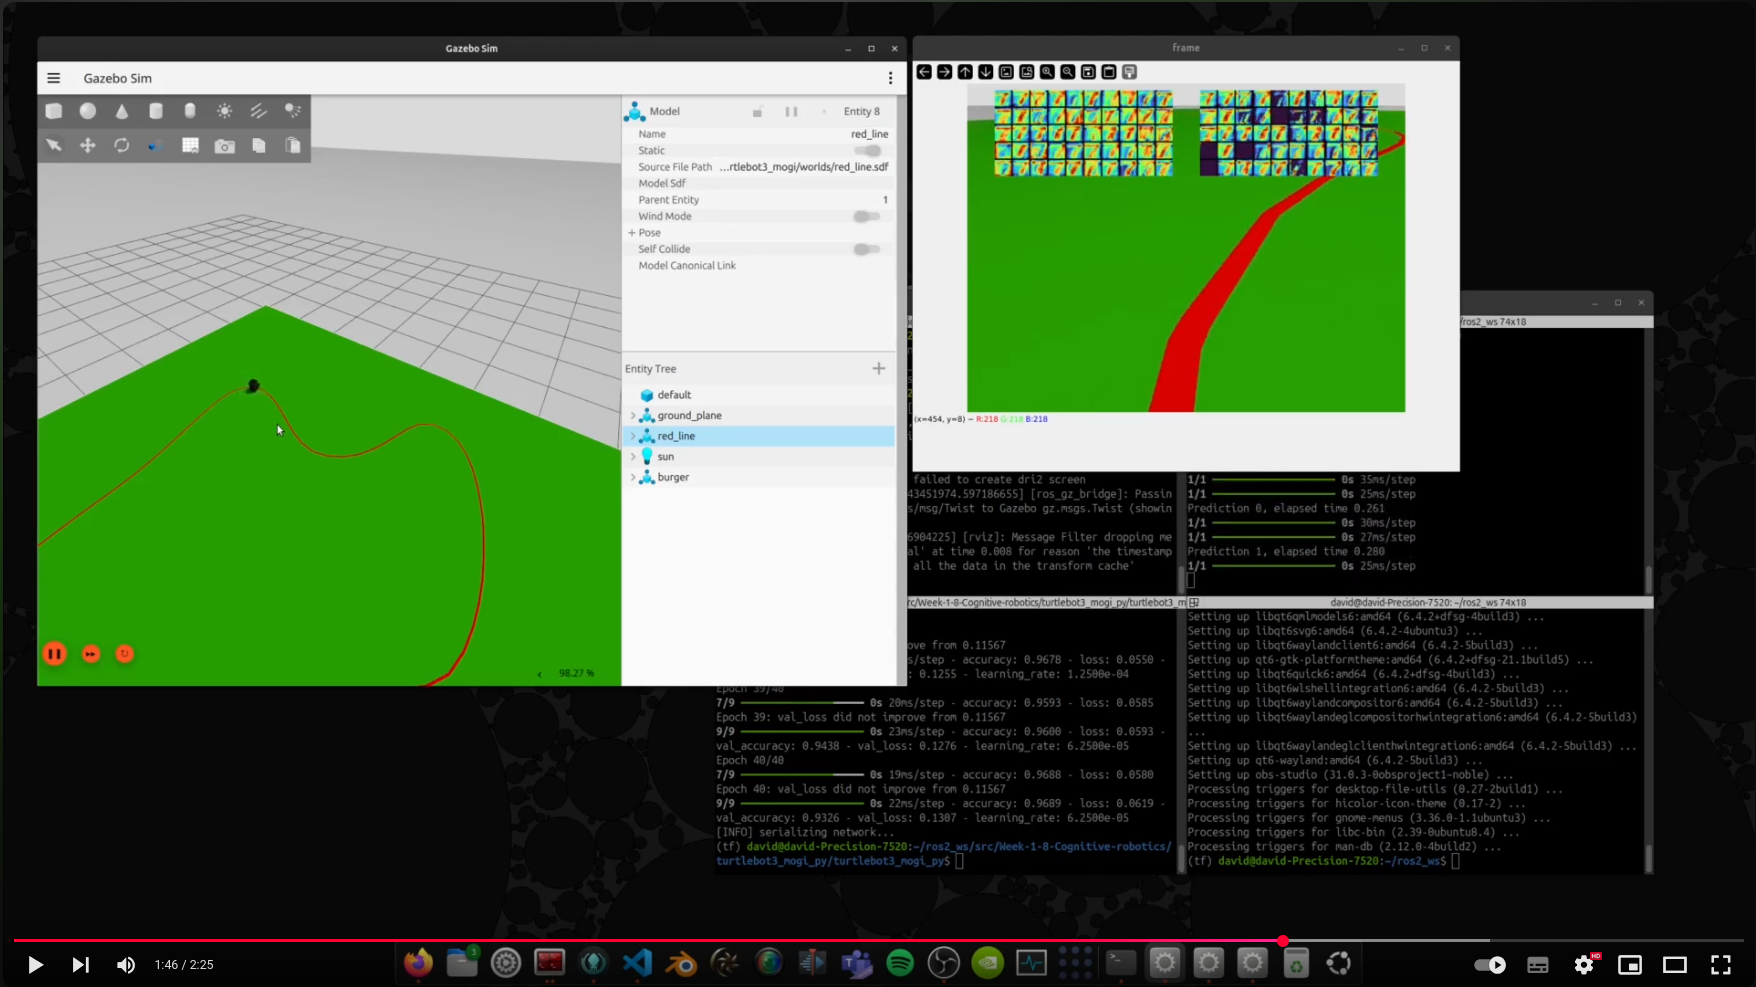Toggle the Self Collide switch

866,249
